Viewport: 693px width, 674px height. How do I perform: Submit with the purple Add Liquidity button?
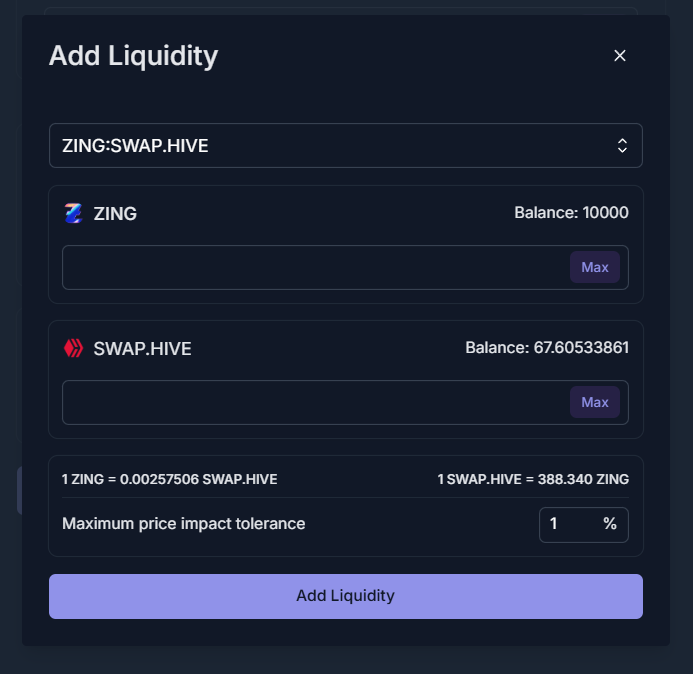click(346, 596)
